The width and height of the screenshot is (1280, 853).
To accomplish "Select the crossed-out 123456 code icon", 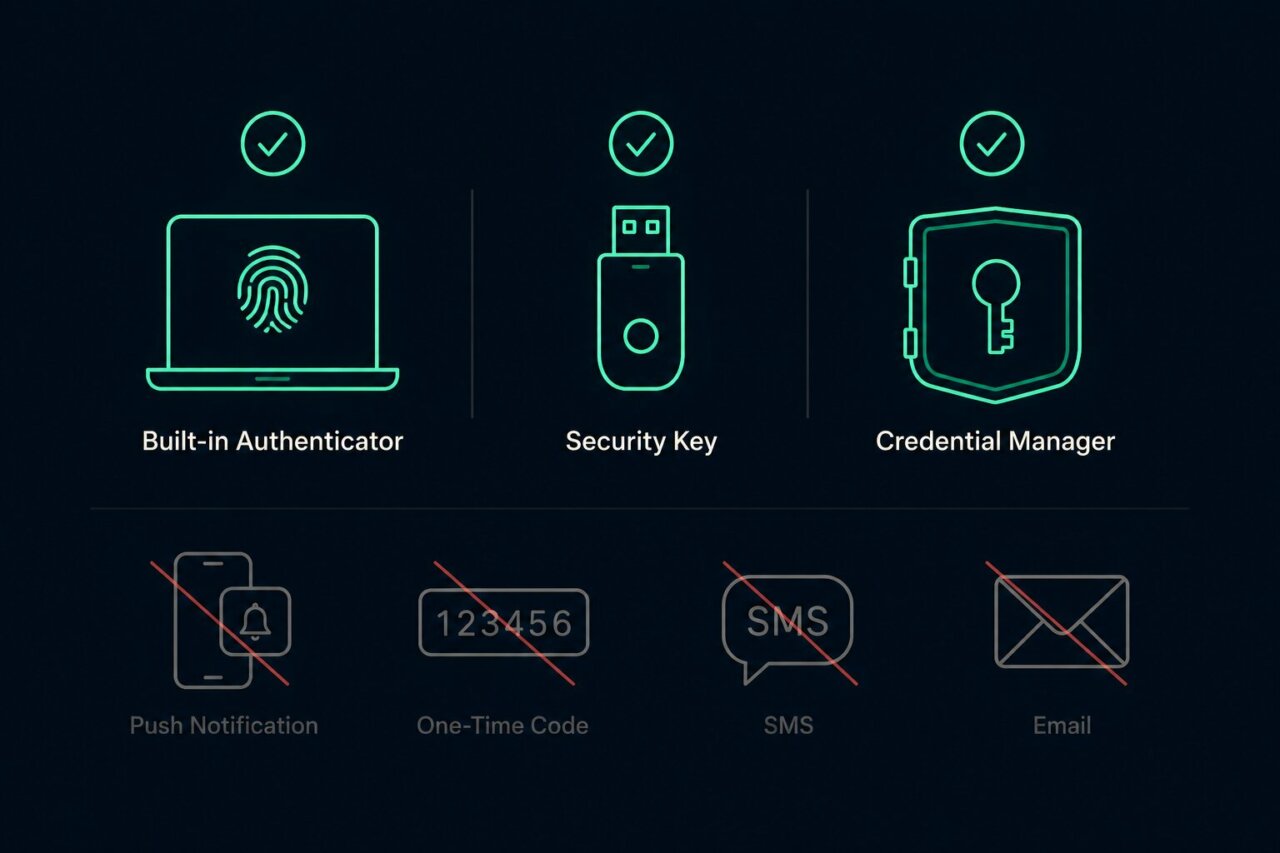I will pyautogui.click(x=503, y=622).
